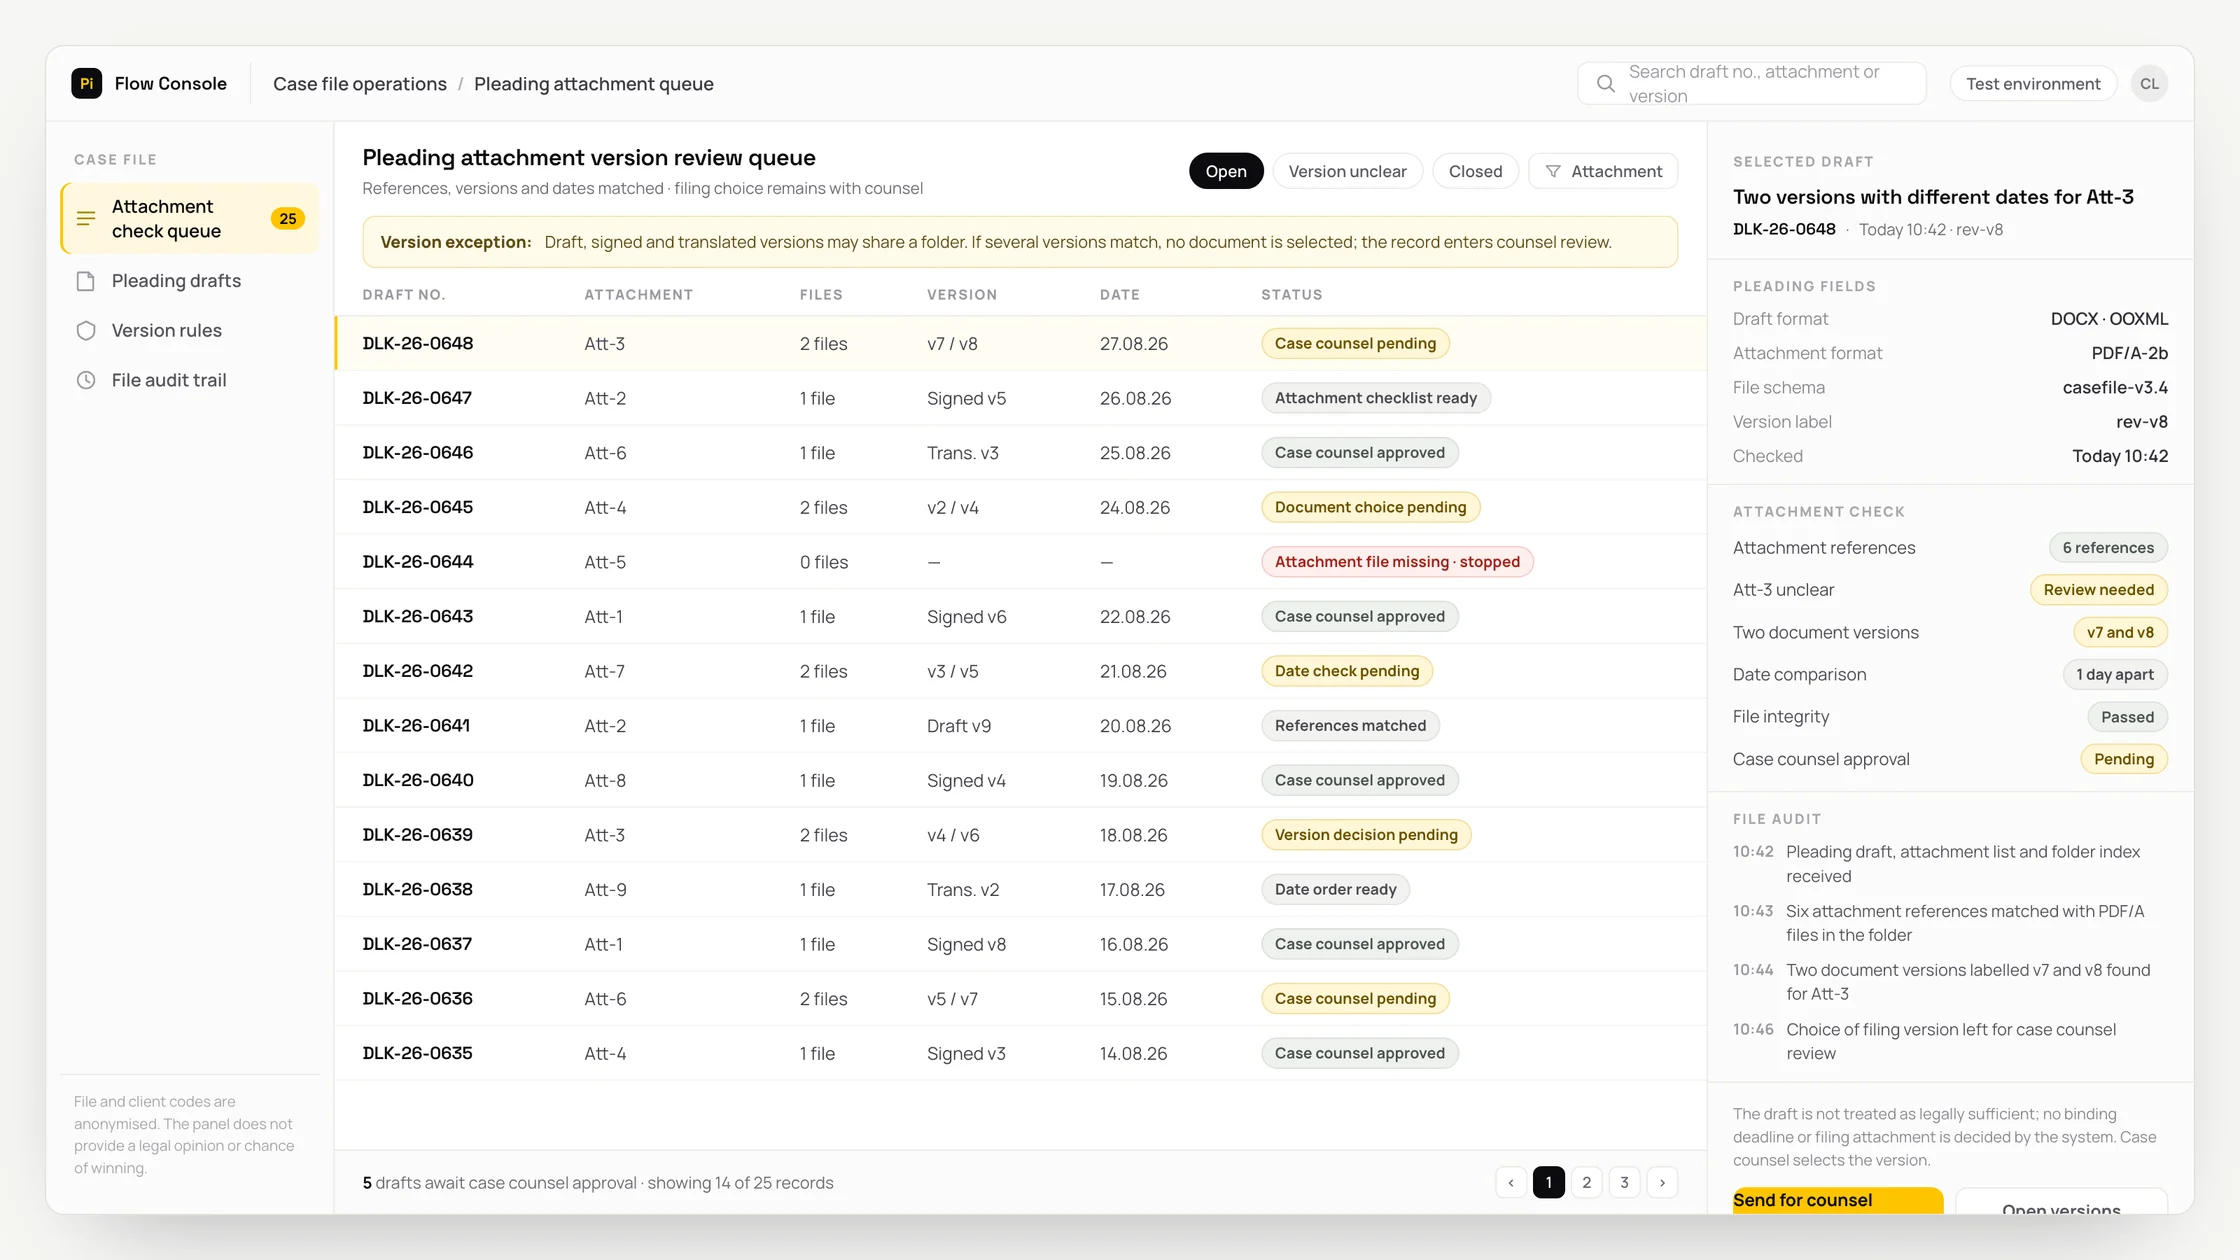Image resolution: width=2240 pixels, height=1260 pixels.
Task: Go to page 3
Action: pyautogui.click(x=1625, y=1182)
